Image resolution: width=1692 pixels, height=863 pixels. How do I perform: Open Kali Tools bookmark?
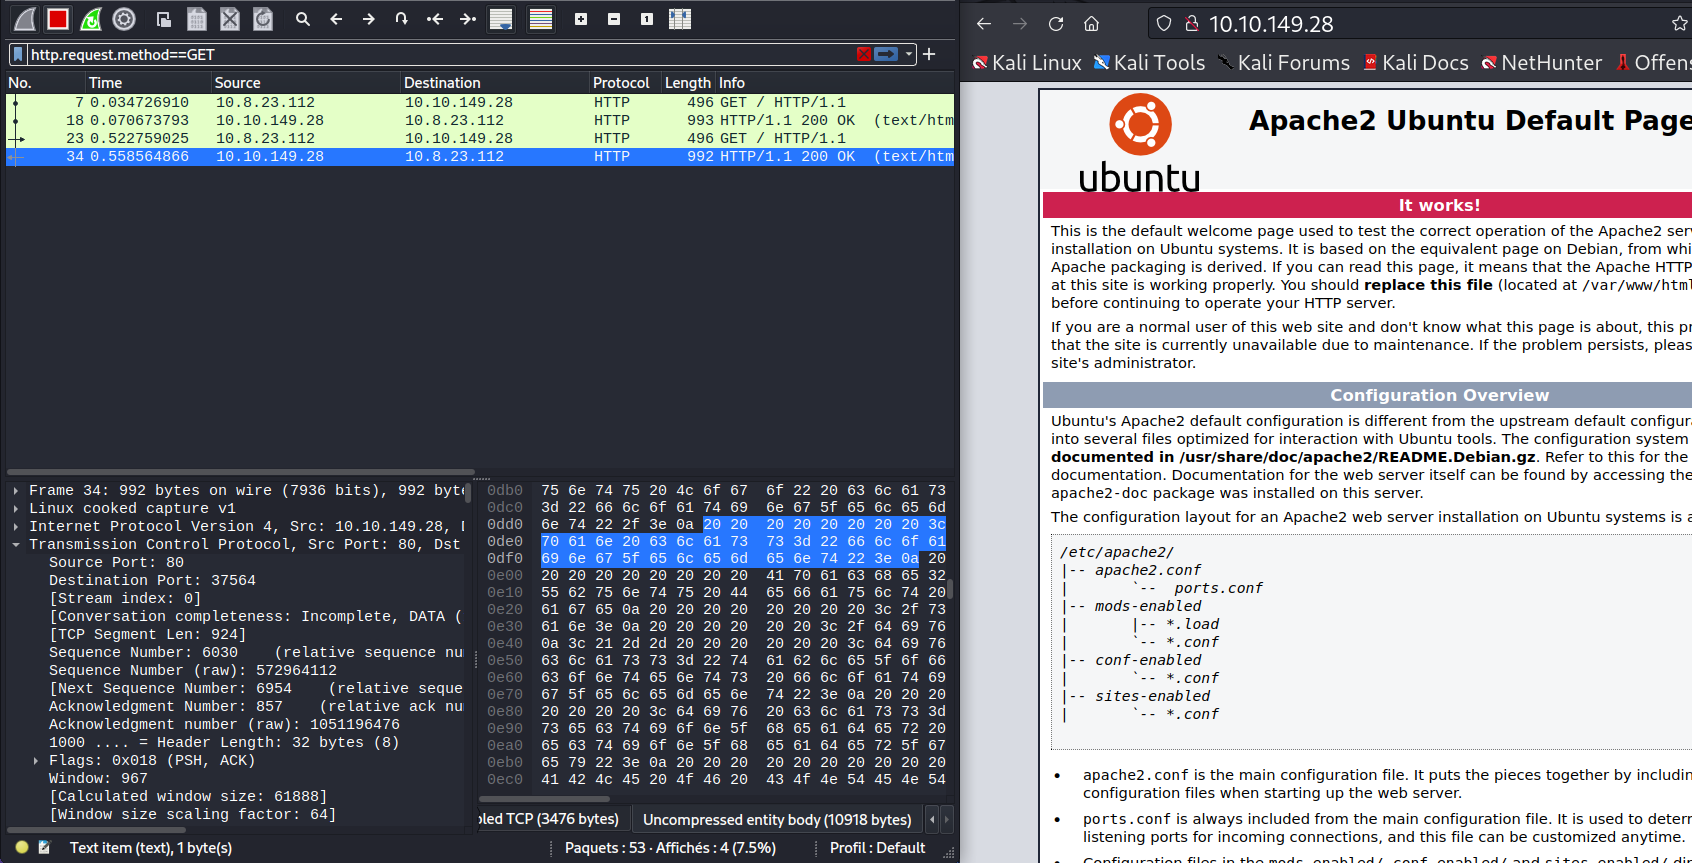pos(1150,63)
